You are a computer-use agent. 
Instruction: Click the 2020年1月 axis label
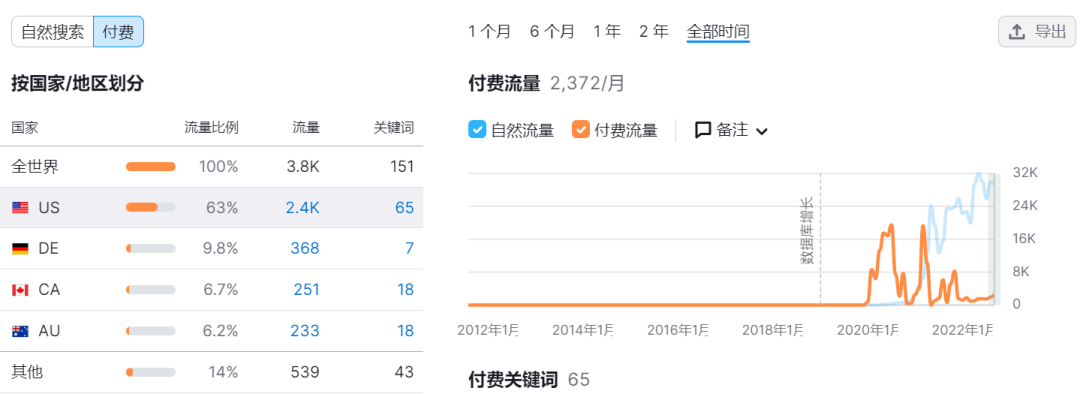[867, 330]
